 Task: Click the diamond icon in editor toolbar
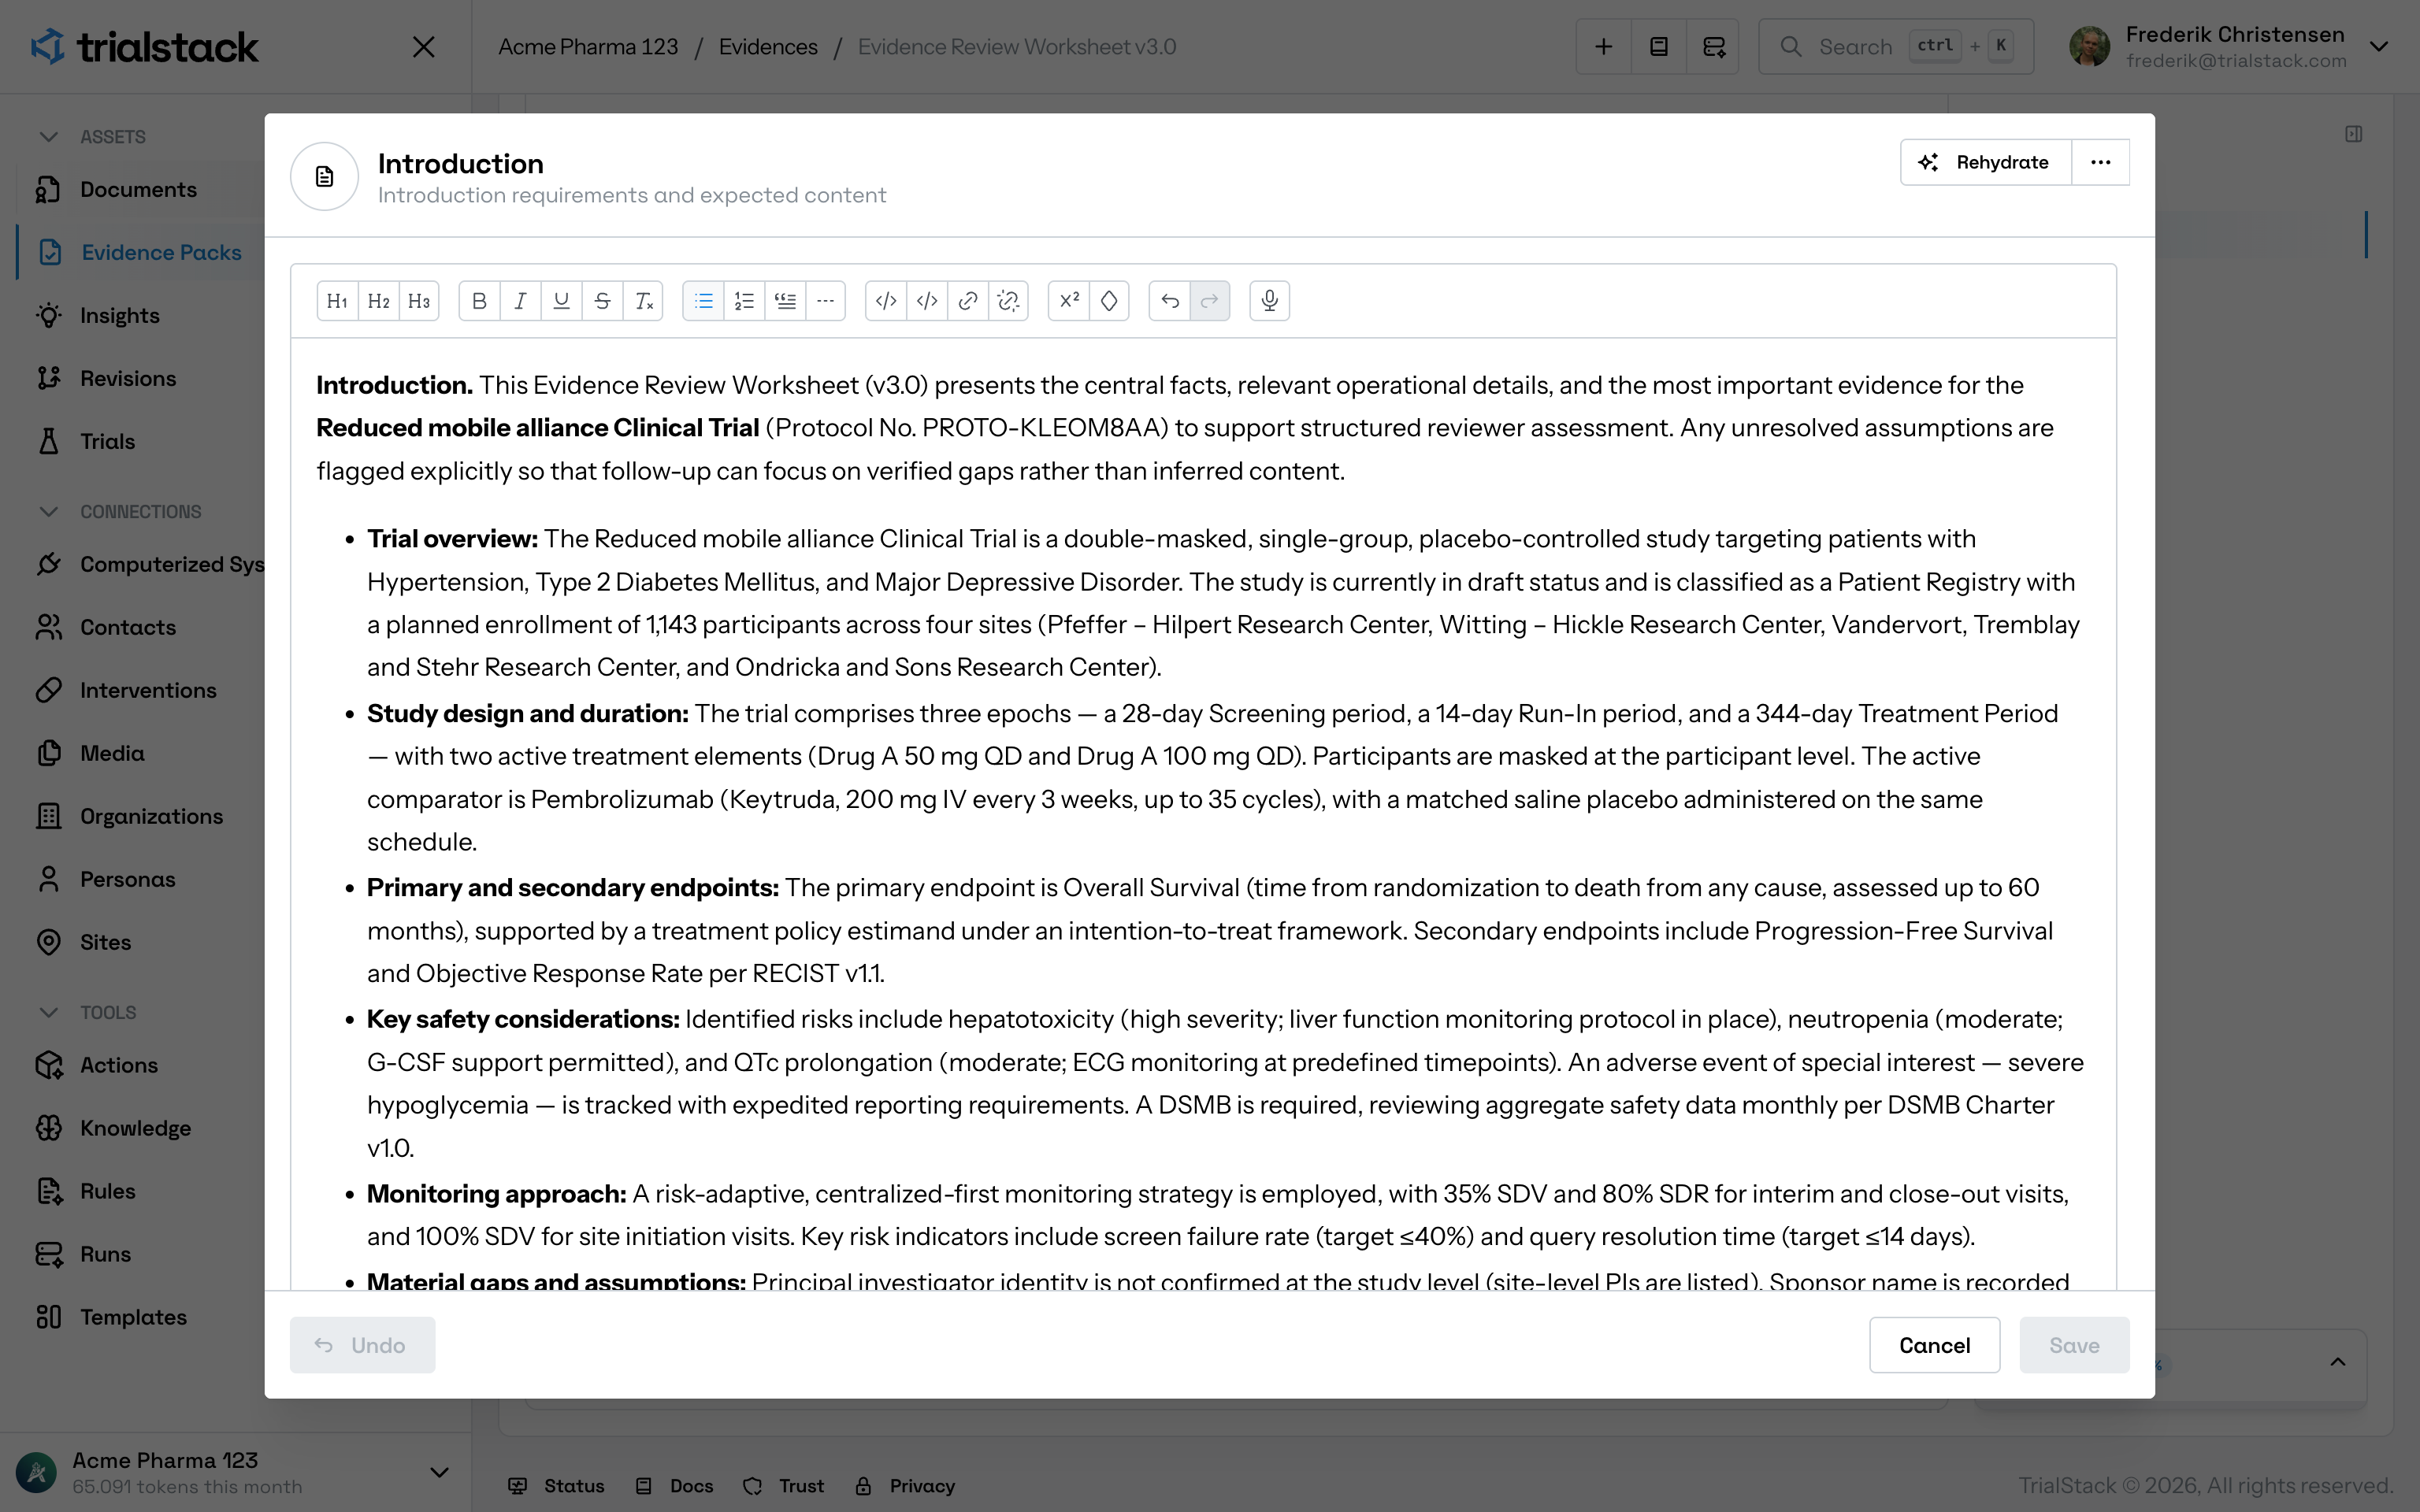pyautogui.click(x=1109, y=301)
